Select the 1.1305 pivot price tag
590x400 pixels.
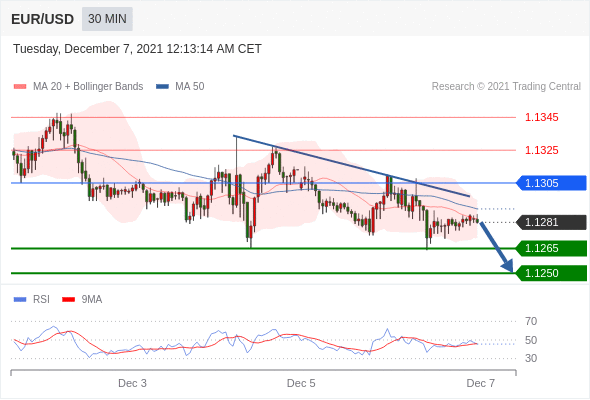(x=551, y=183)
